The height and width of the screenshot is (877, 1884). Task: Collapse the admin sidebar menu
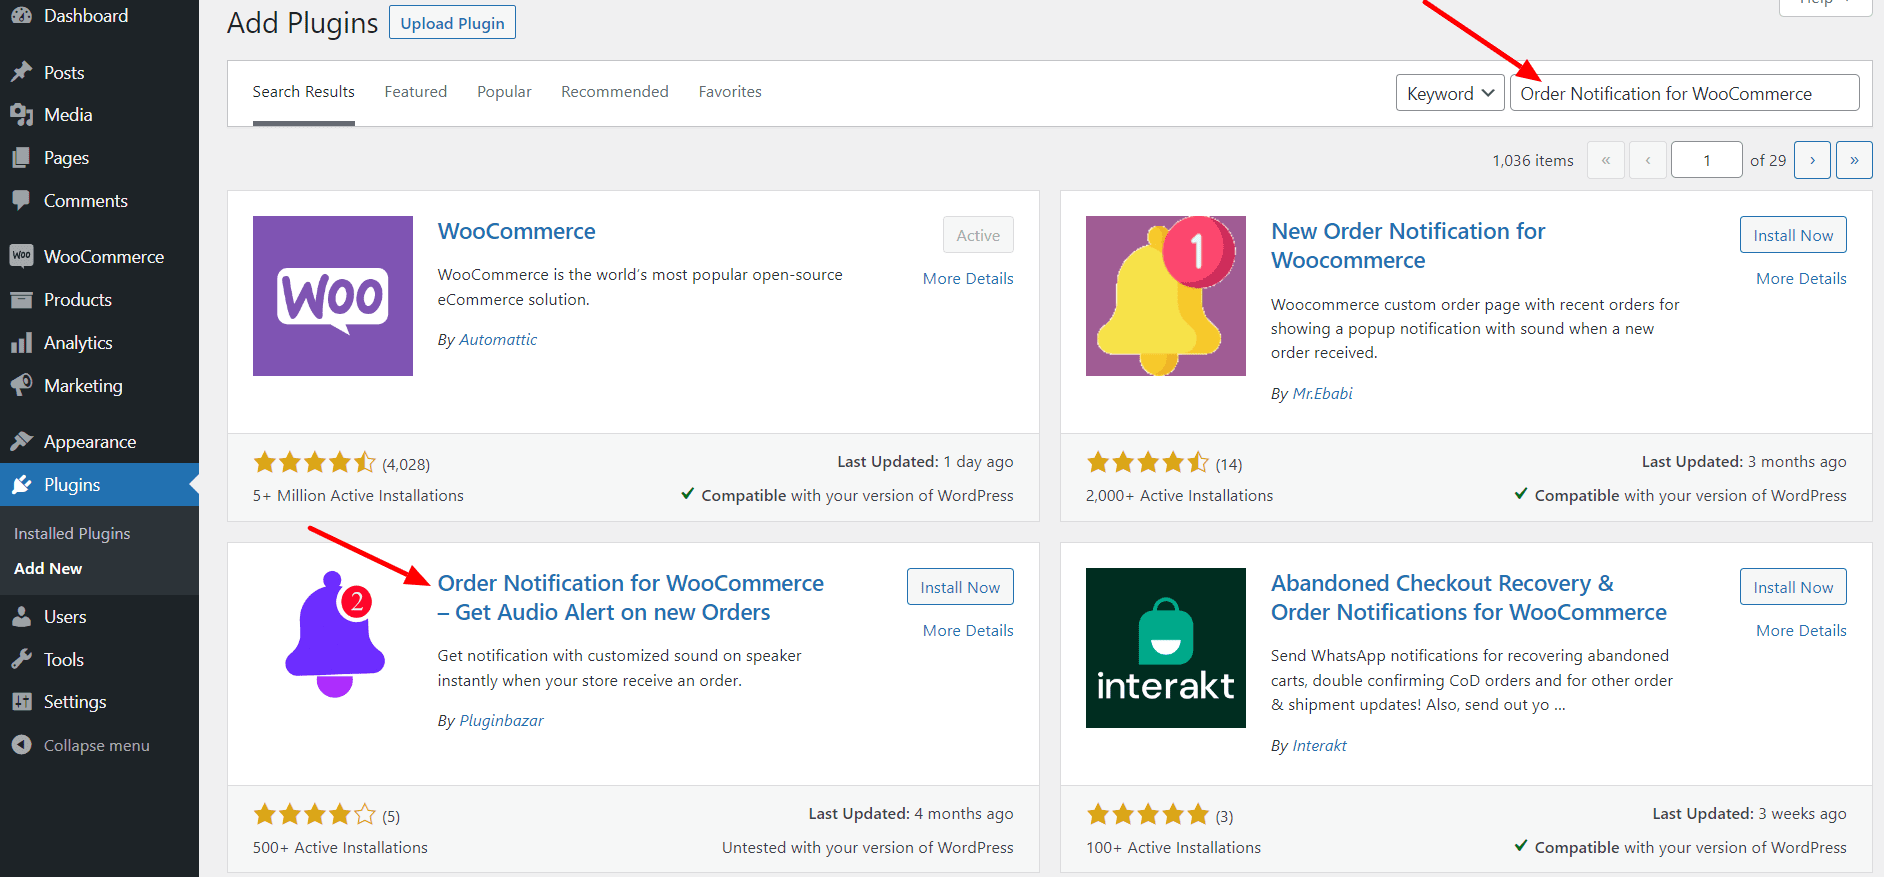[81, 745]
